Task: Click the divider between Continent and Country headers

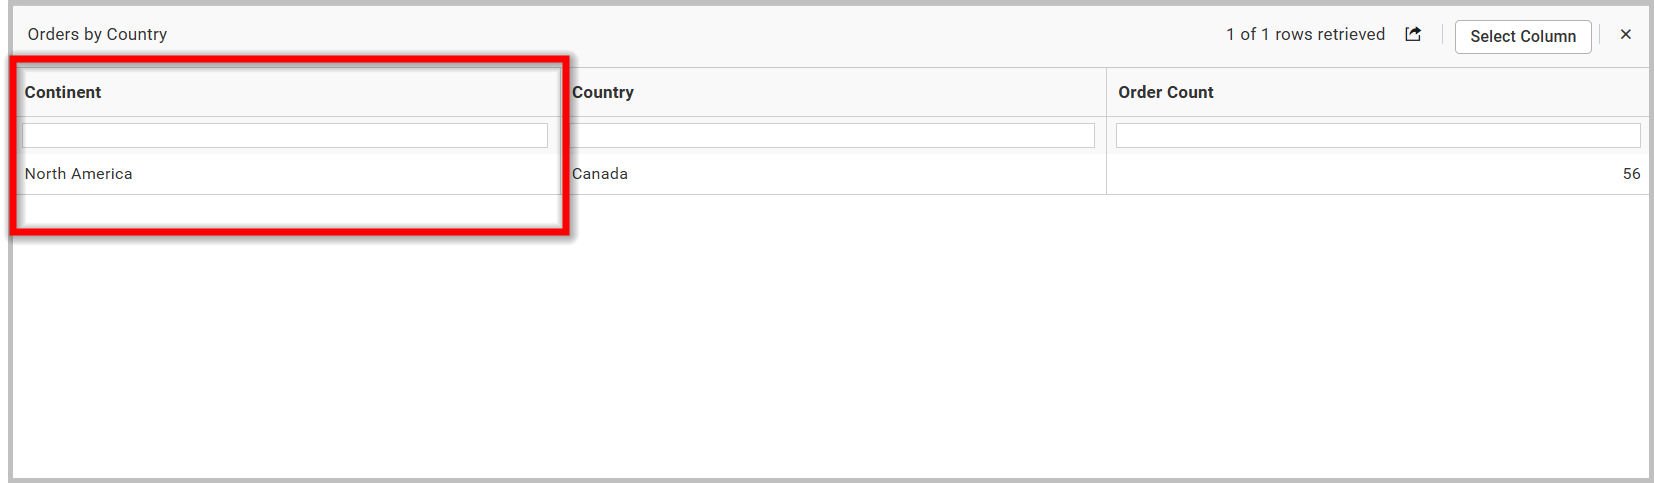Action: [561, 92]
